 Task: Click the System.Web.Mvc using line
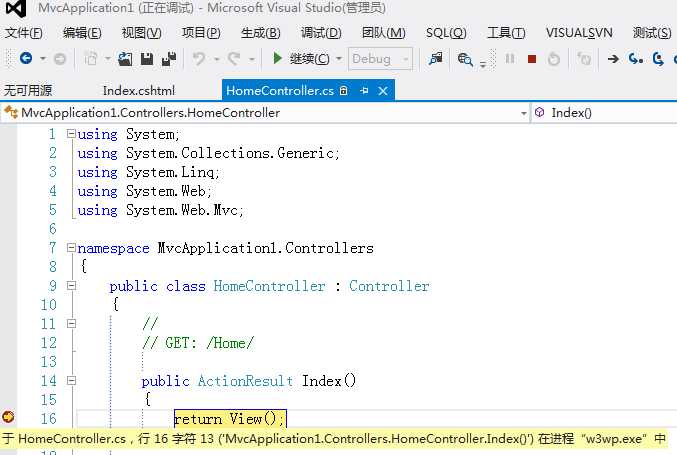pos(161,210)
